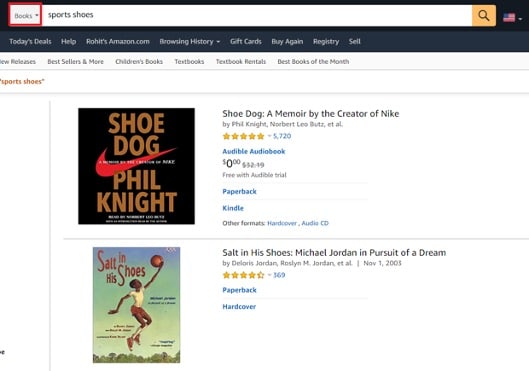Select the Textbooks subnav tab
The width and height of the screenshot is (529, 371).
(x=189, y=62)
